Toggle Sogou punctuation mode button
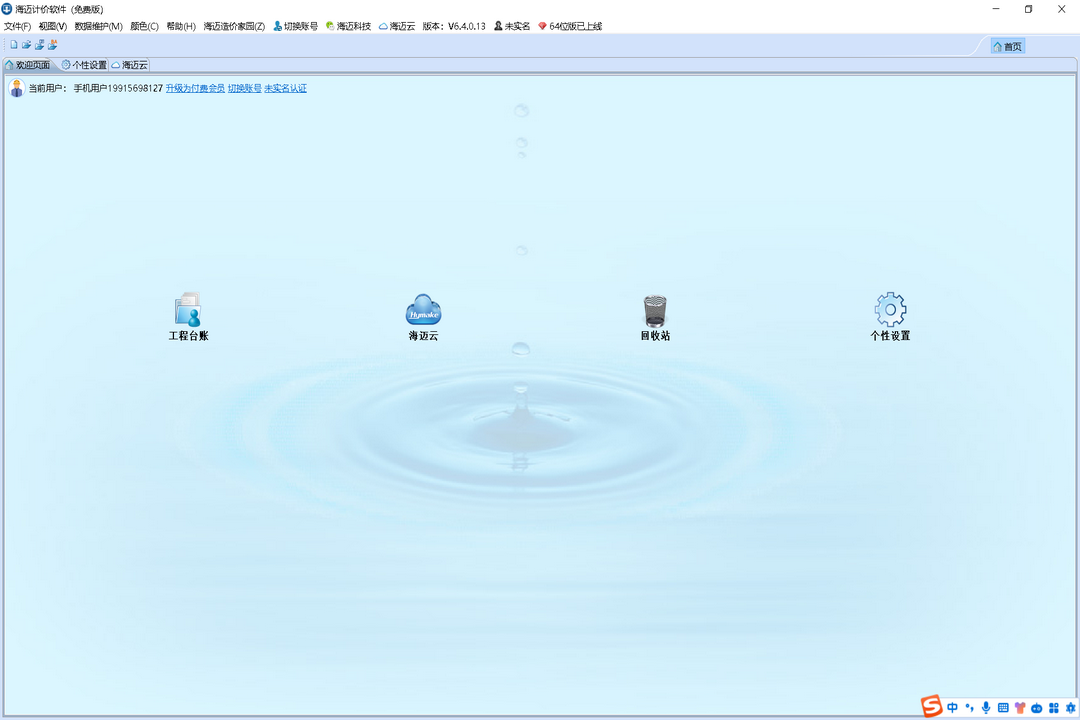Viewport: 1080px width, 720px height. pyautogui.click(x=969, y=708)
